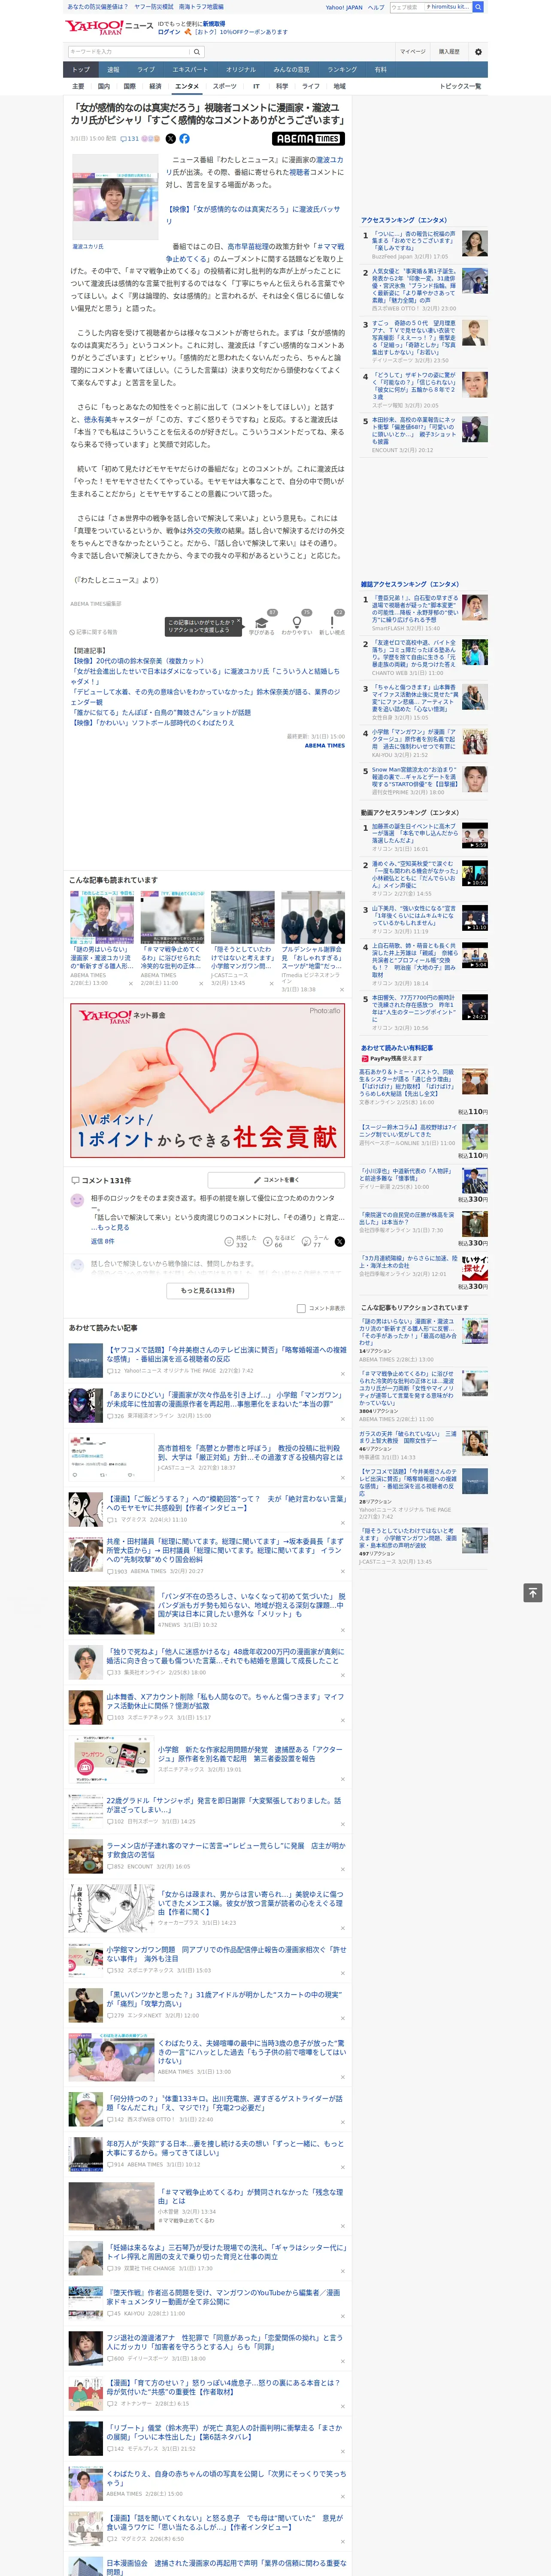Play video ranking item with 5:59 duration

[x=474, y=835]
